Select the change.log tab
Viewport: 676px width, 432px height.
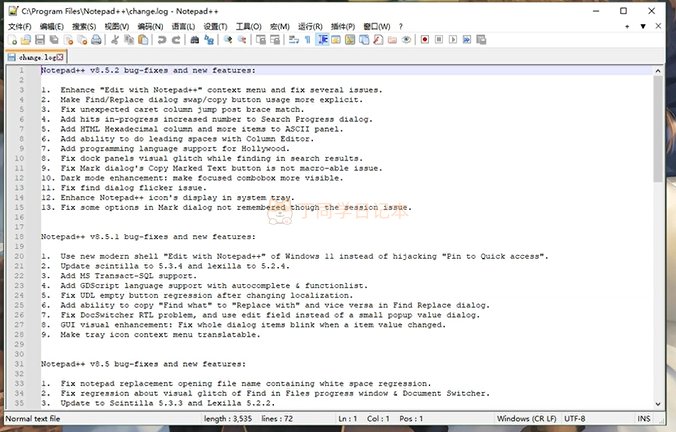click(35, 57)
